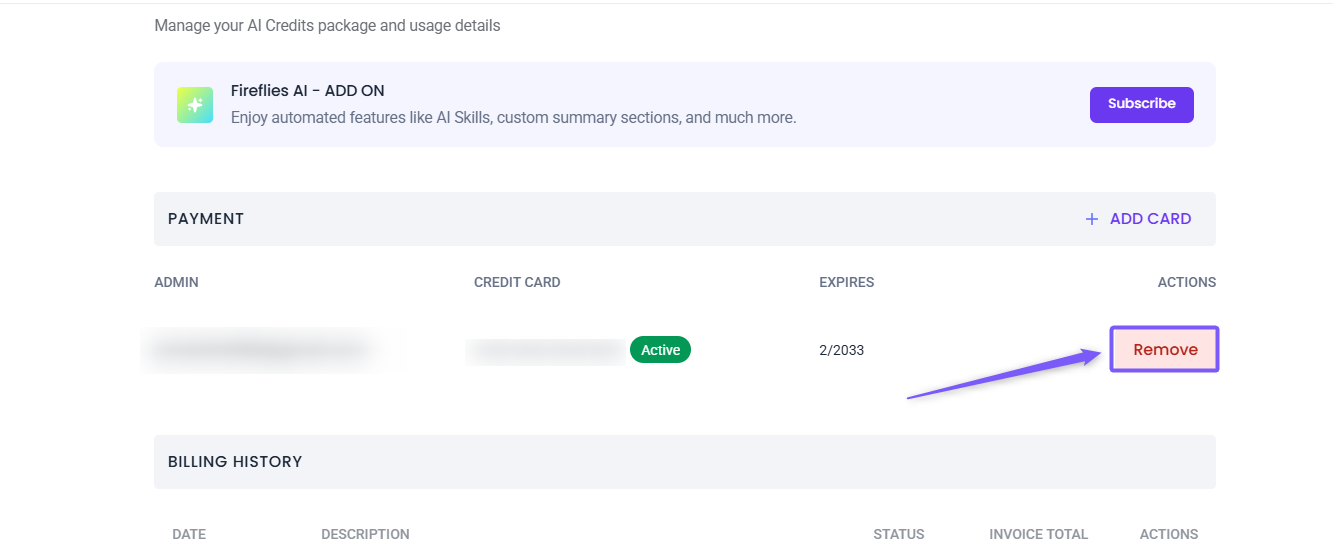Click the DESCRIPTION column header
The height and width of the screenshot is (558, 1333).
(x=365, y=534)
